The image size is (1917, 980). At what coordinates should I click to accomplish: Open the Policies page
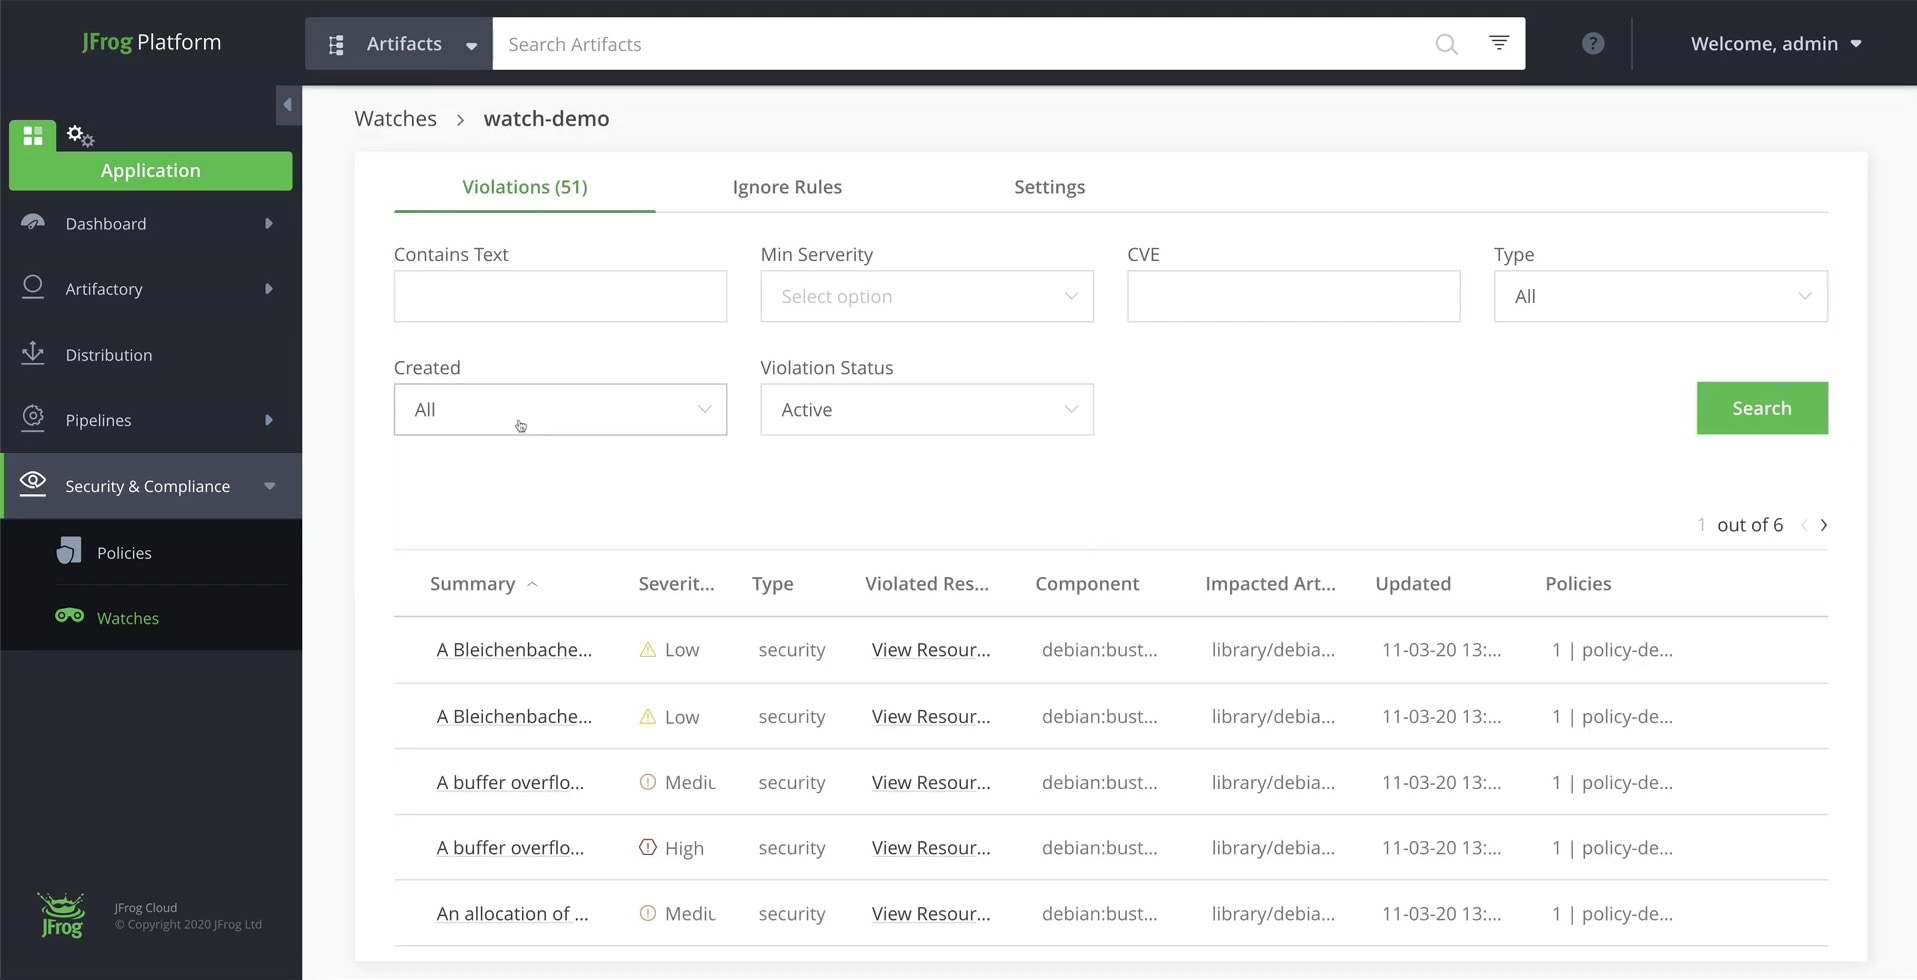pyautogui.click(x=123, y=551)
